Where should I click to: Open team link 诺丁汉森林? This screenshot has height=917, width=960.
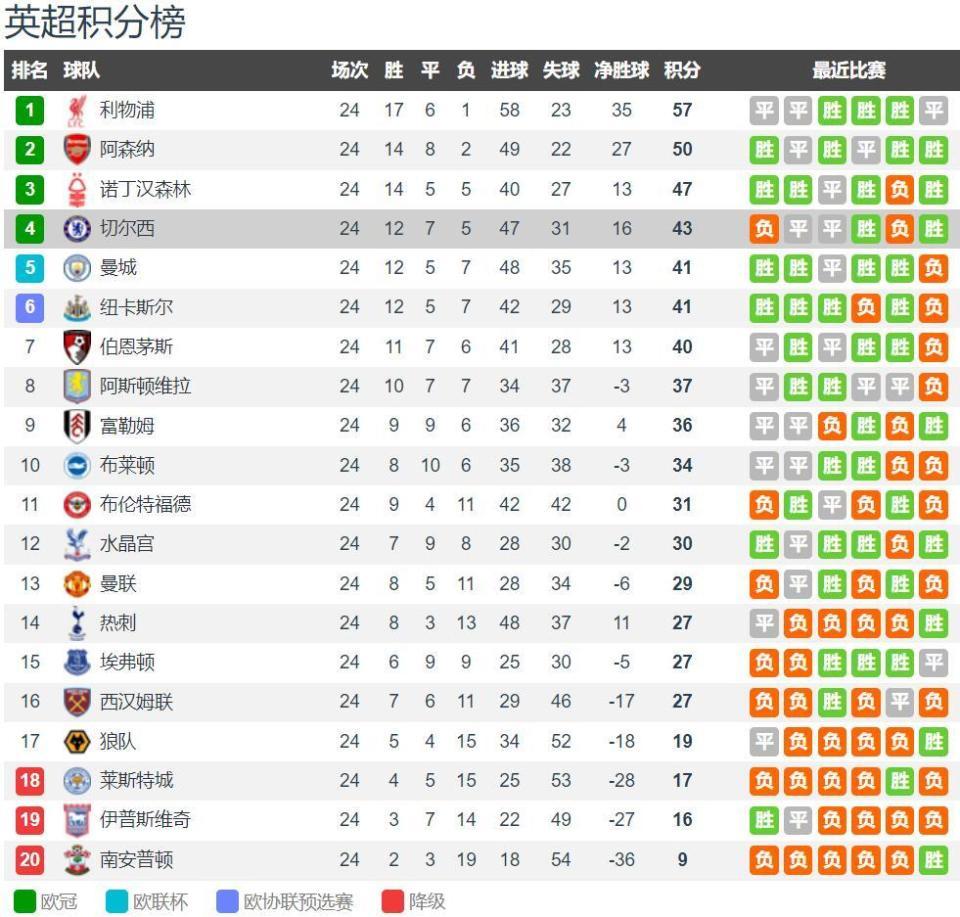point(144,189)
